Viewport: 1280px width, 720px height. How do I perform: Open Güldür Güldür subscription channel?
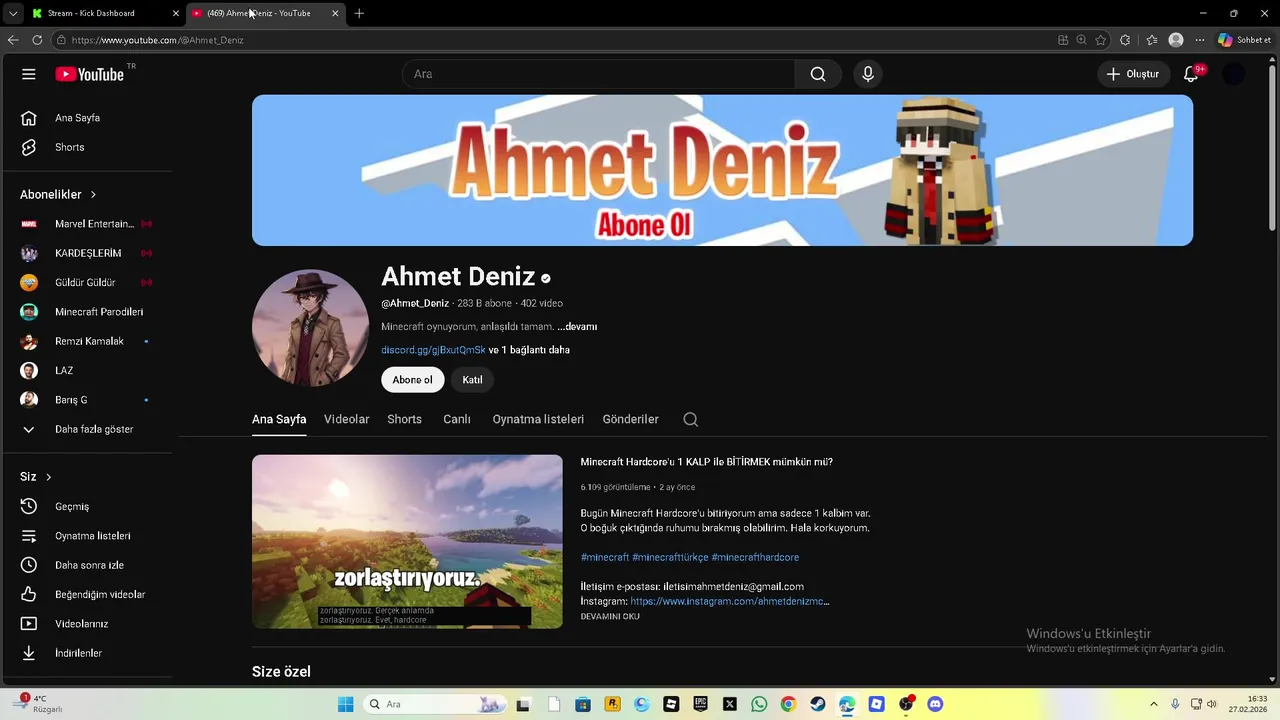point(86,283)
